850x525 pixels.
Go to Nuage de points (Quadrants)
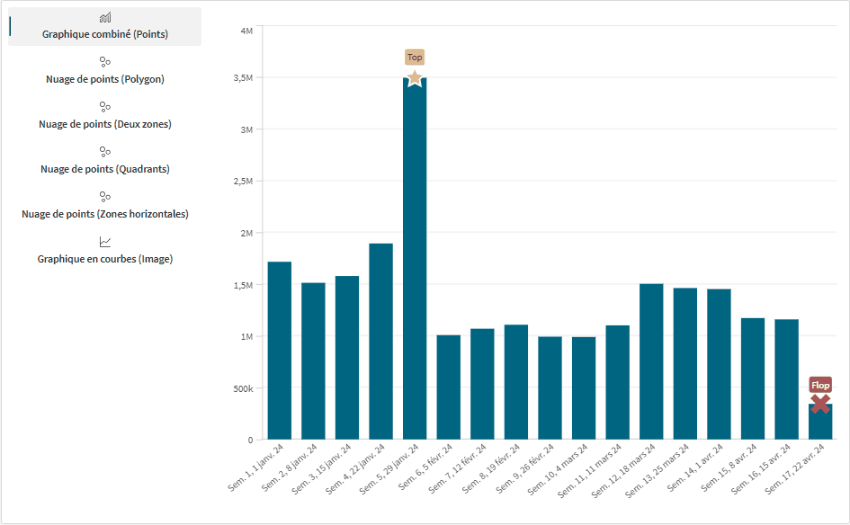[x=105, y=169]
